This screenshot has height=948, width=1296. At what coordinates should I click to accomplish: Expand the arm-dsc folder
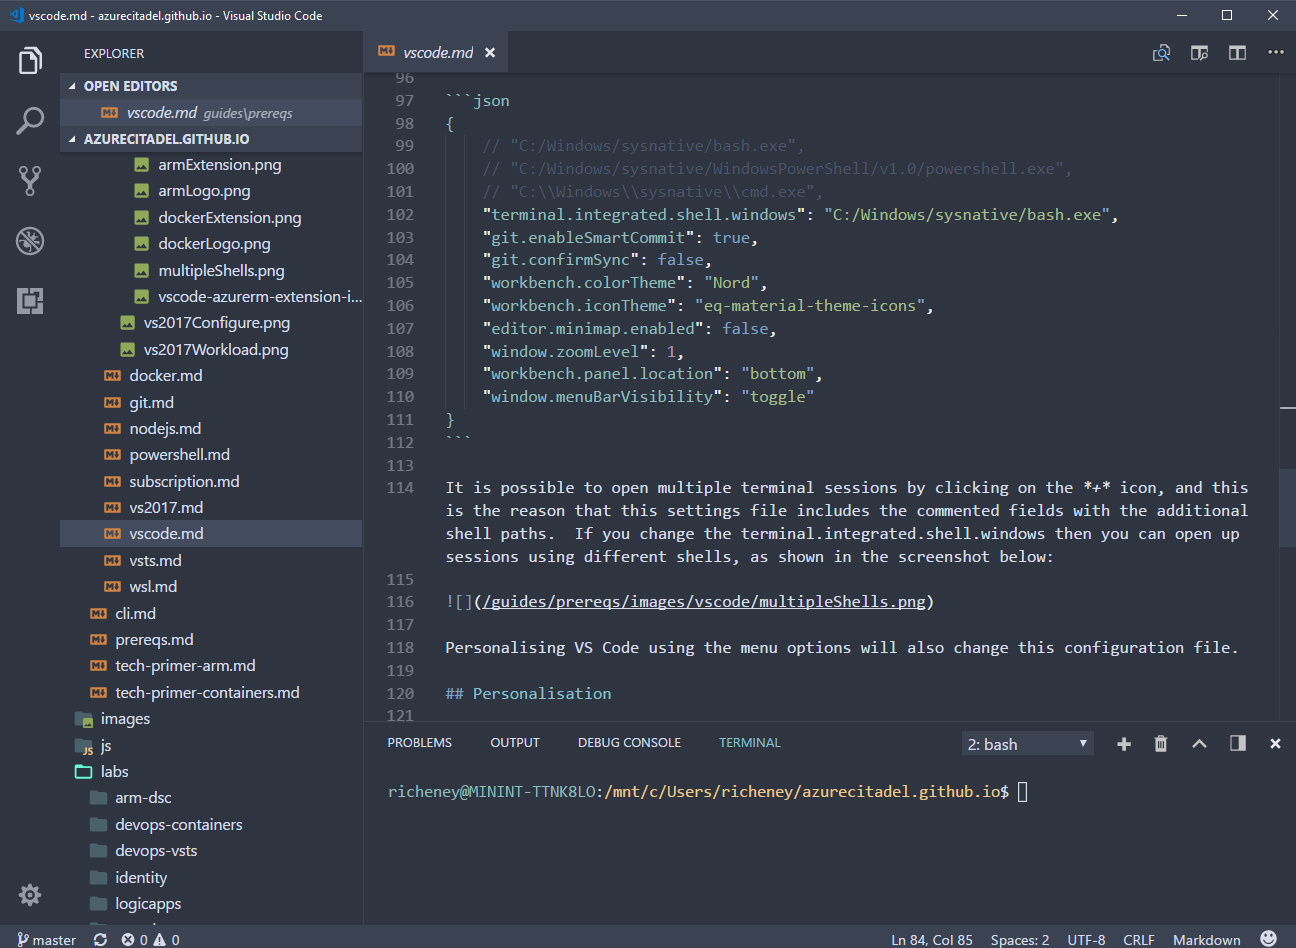click(211, 798)
